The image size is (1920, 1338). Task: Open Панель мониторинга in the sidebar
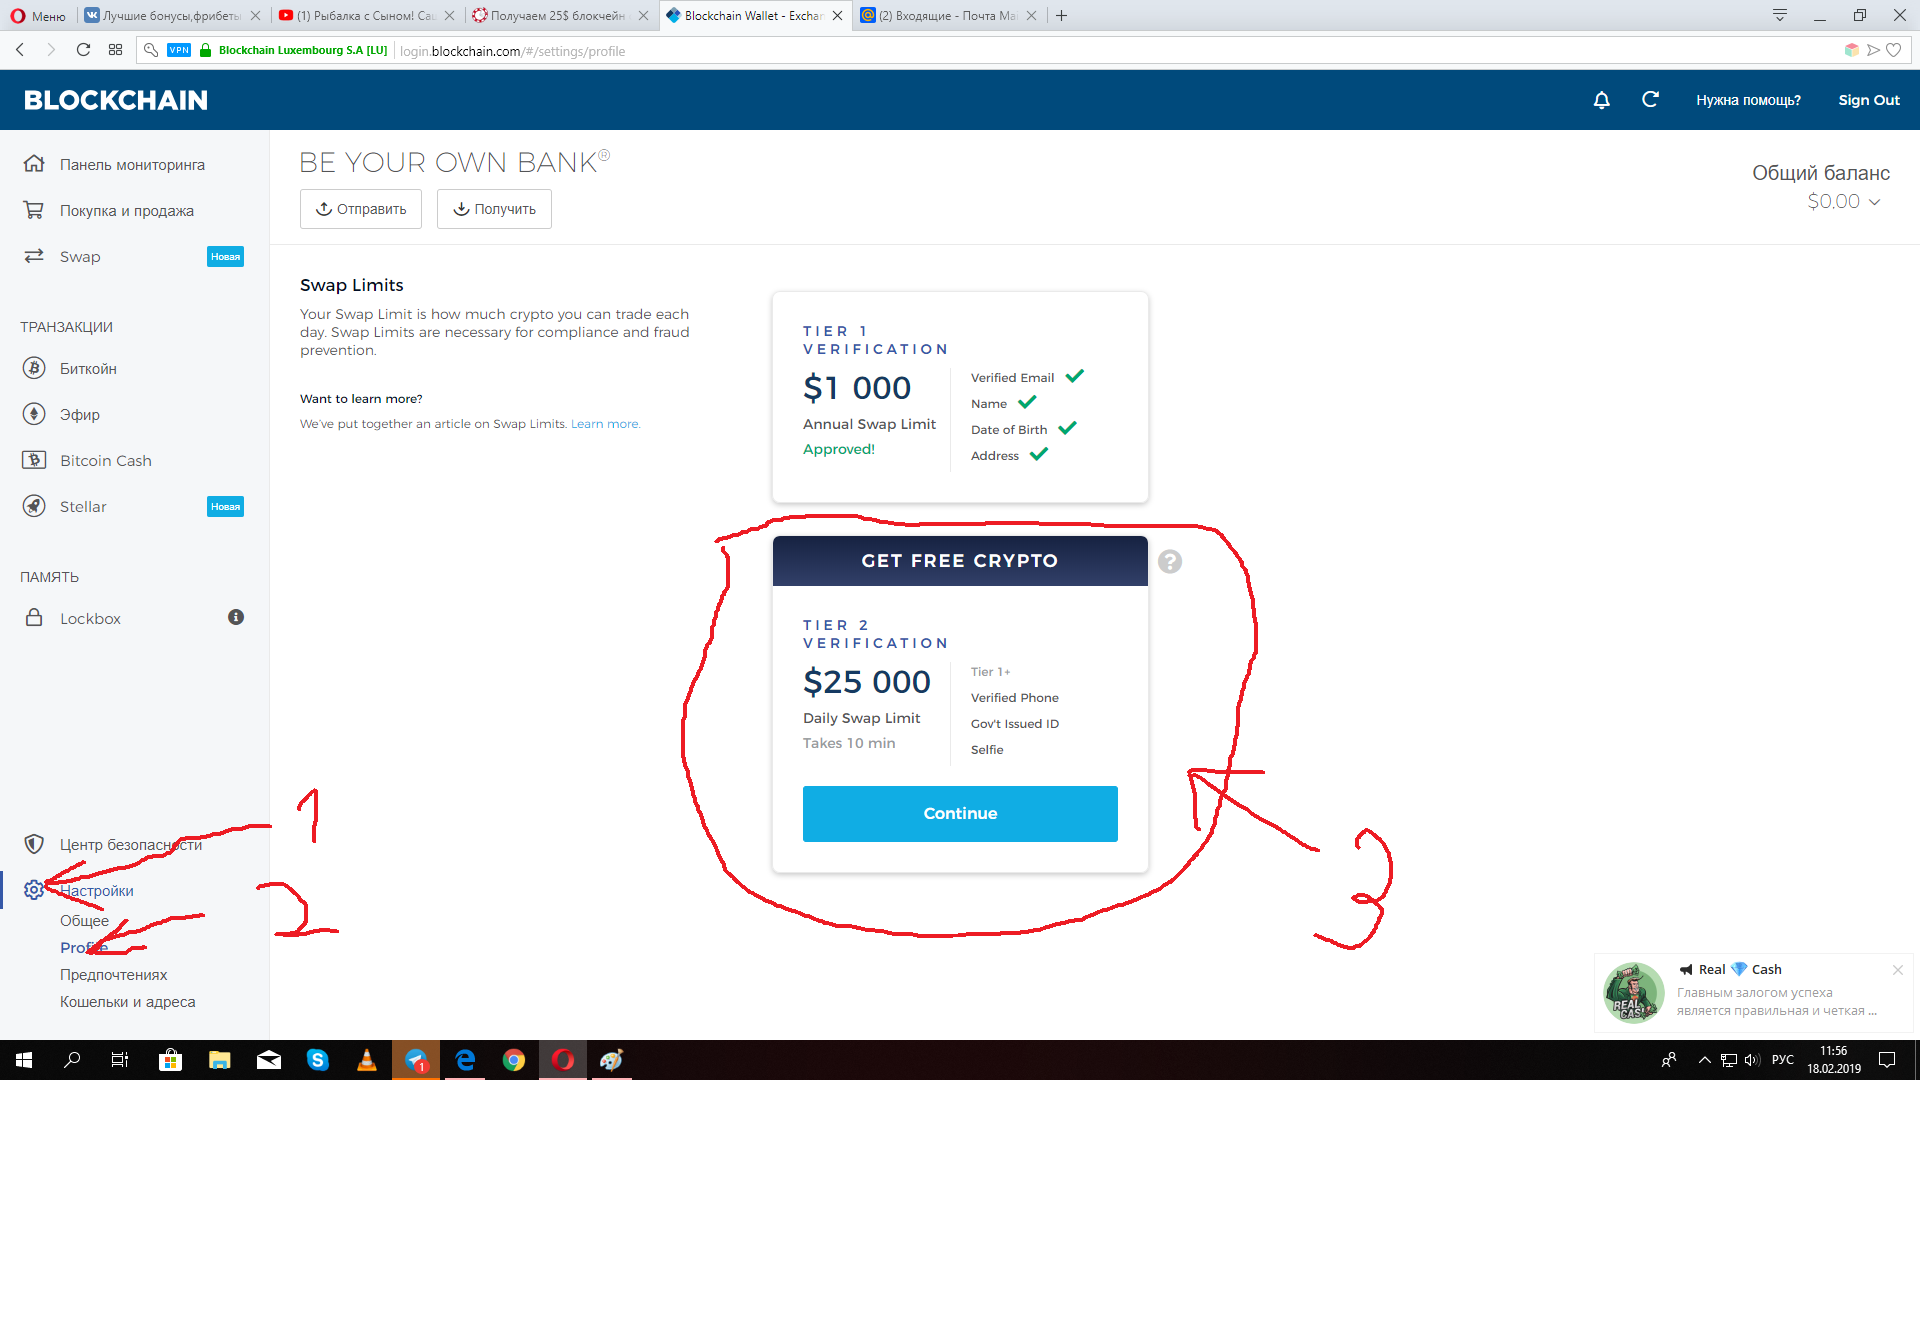click(x=134, y=164)
